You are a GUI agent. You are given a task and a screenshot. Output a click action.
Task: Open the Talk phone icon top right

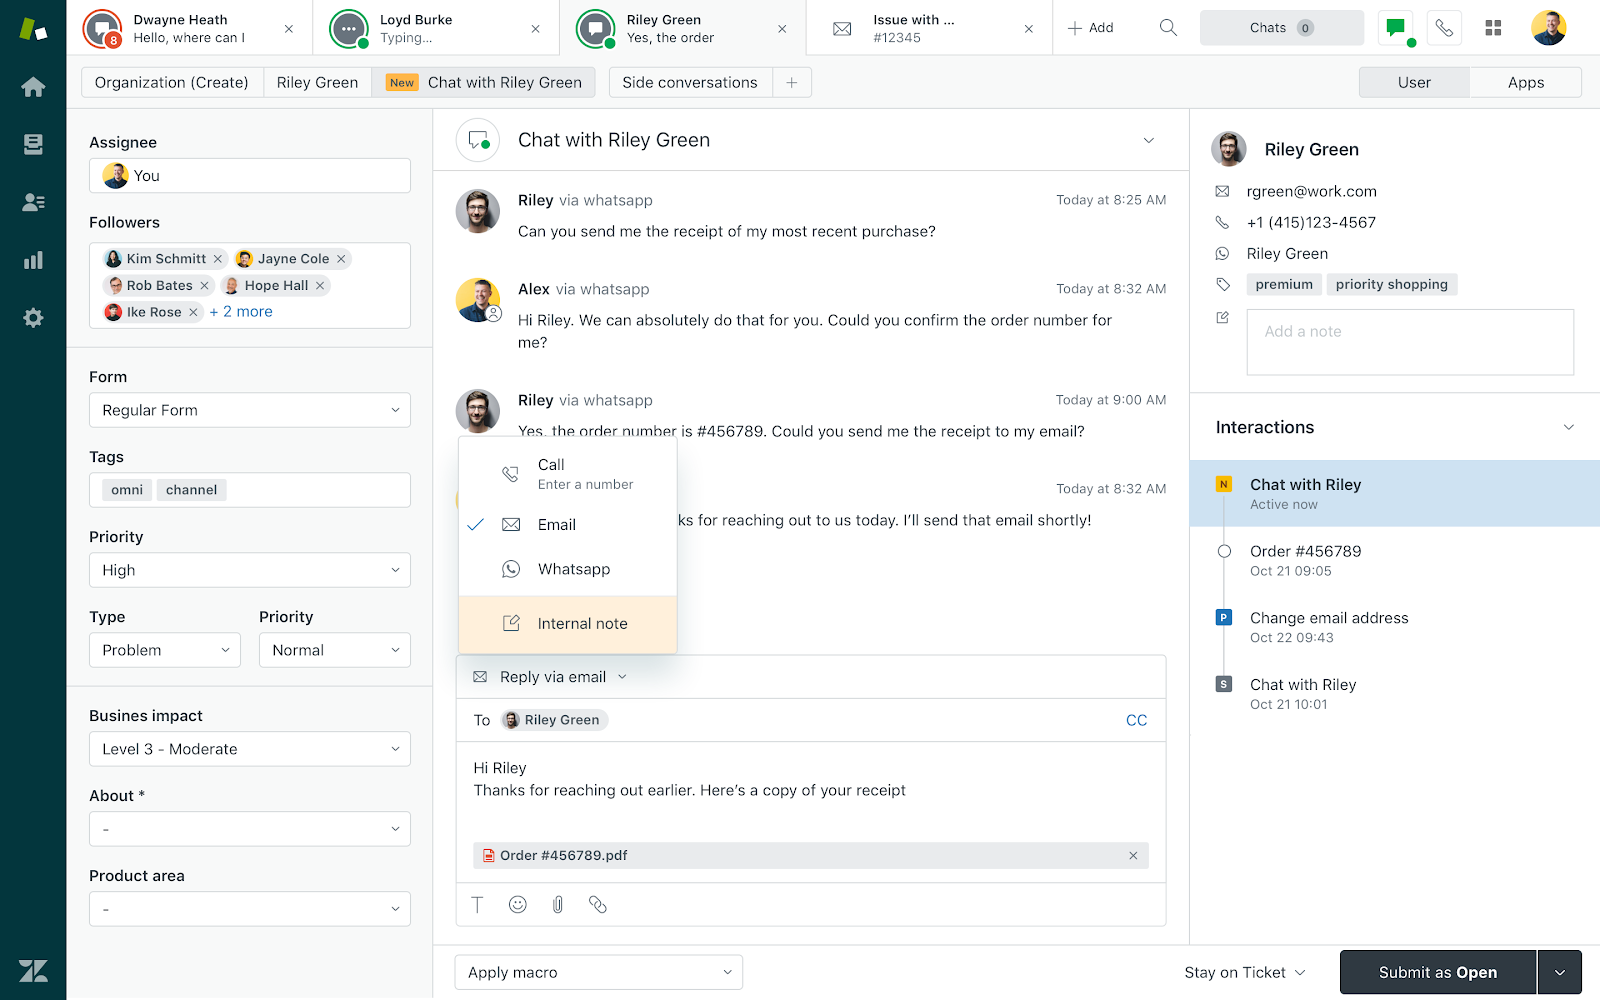1443,27
